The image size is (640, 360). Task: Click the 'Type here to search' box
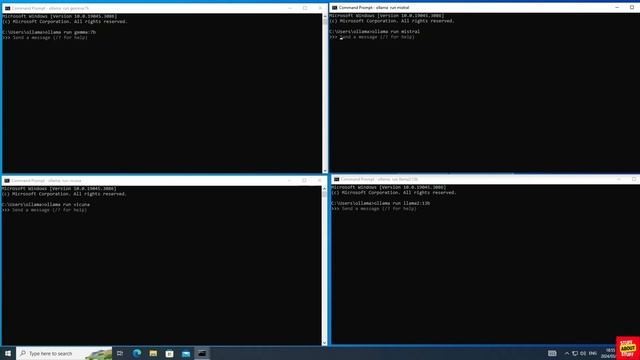(x=64, y=353)
